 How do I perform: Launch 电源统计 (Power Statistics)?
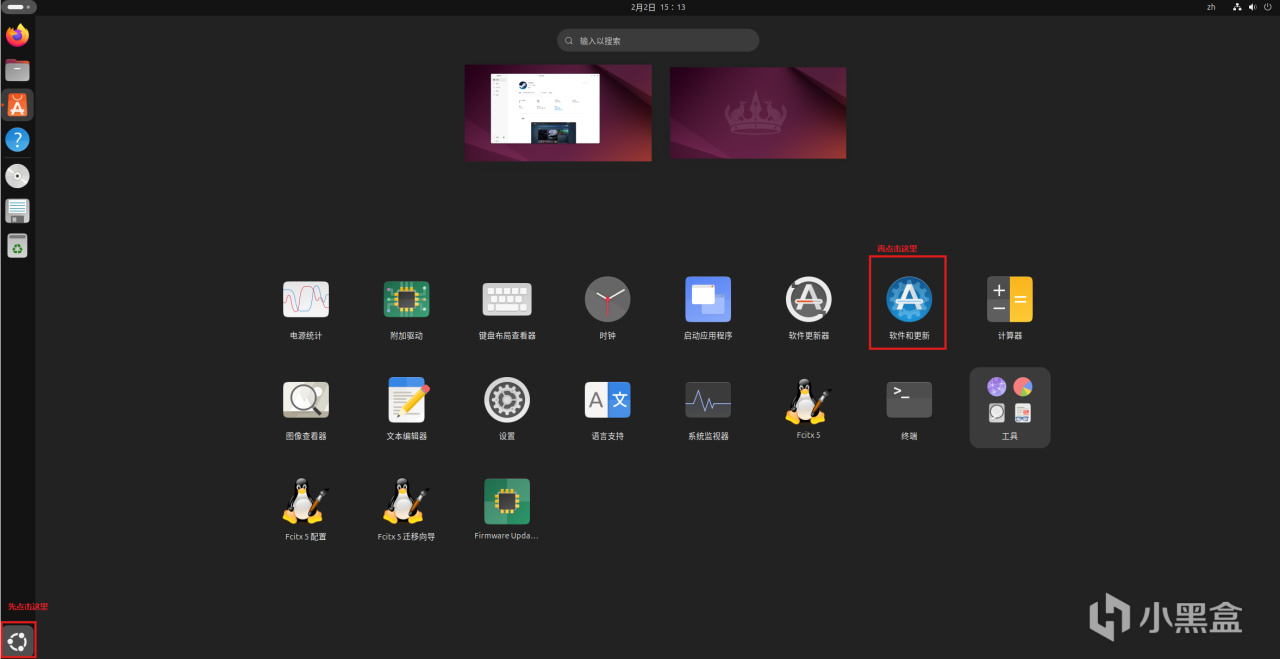[306, 309]
